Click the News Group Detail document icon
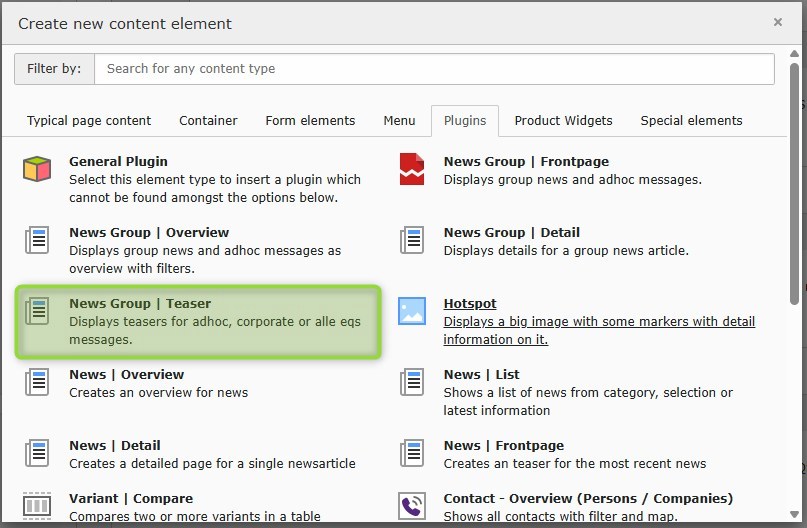 412,240
